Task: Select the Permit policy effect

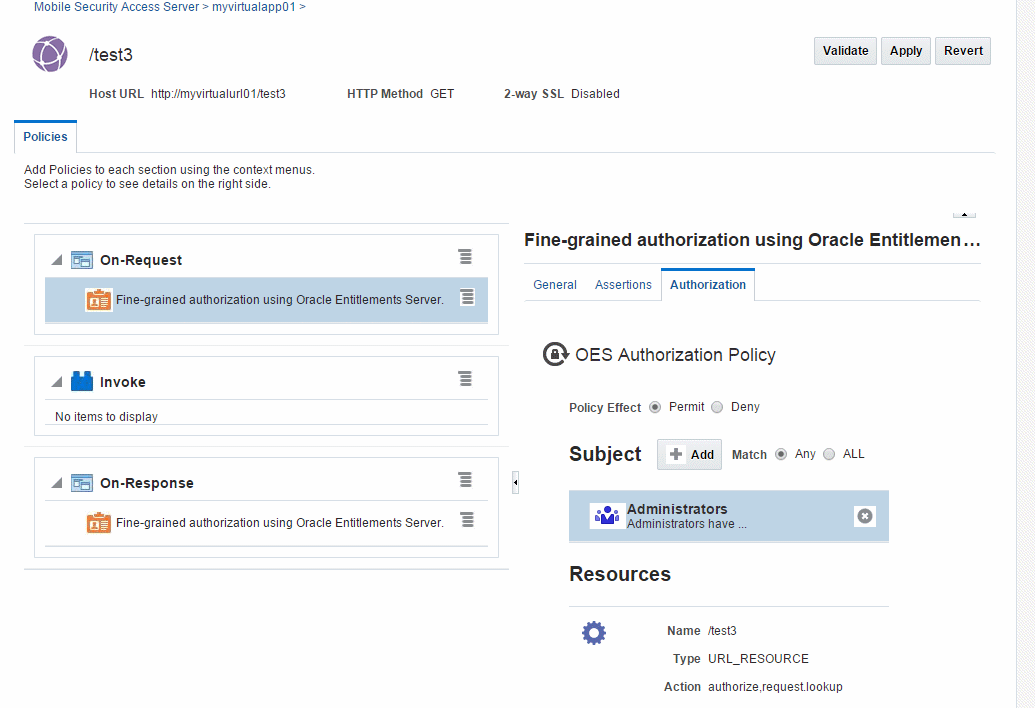Action: point(655,407)
